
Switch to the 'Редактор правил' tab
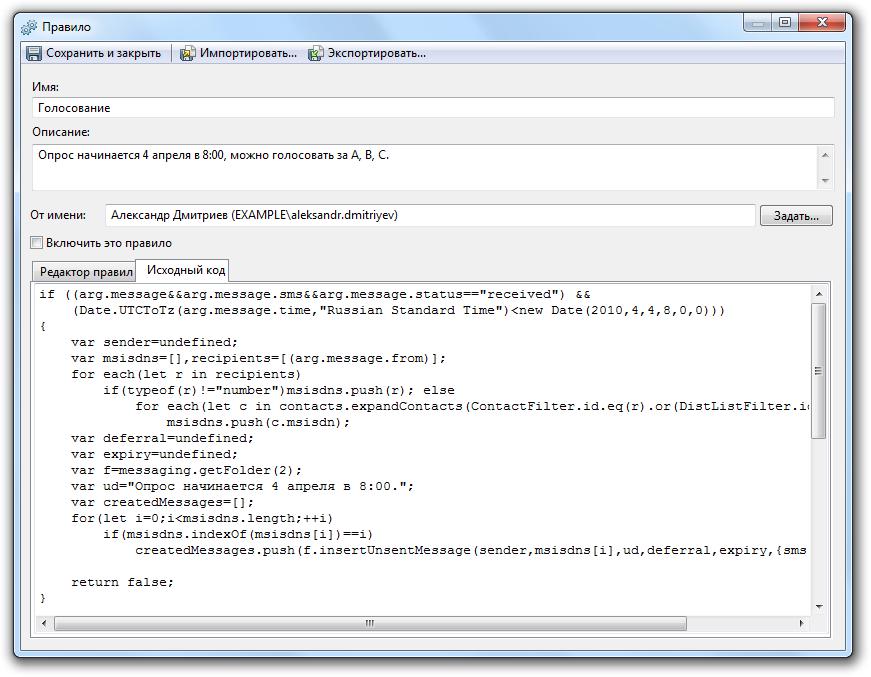(85, 272)
